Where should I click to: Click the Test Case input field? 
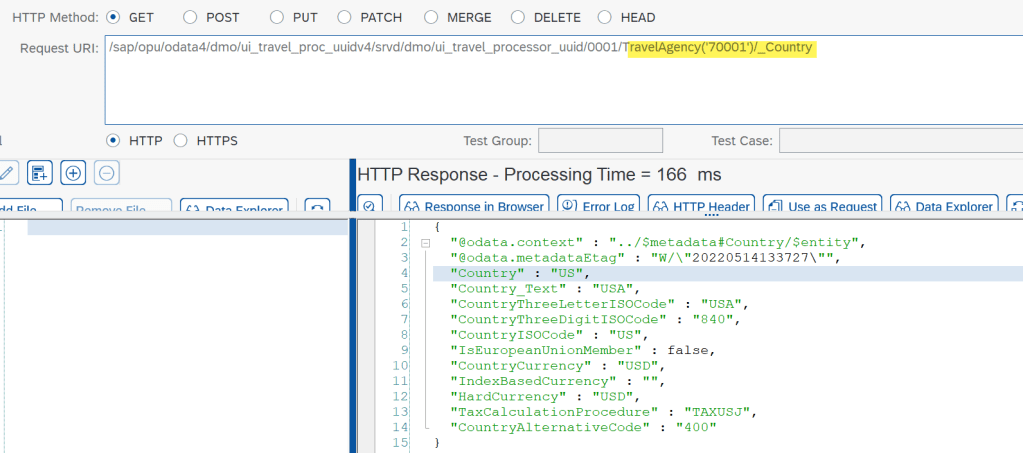coord(900,141)
